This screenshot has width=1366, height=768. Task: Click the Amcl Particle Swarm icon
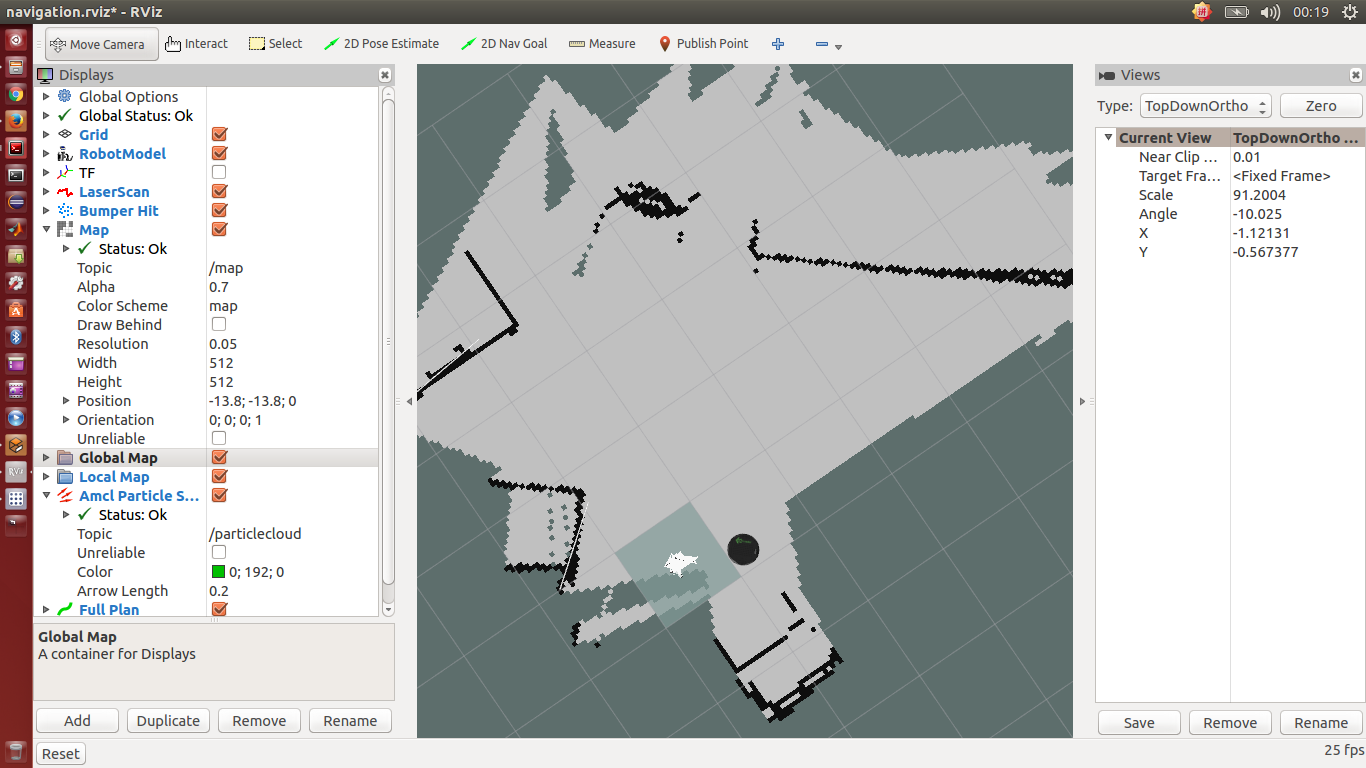click(x=65, y=495)
